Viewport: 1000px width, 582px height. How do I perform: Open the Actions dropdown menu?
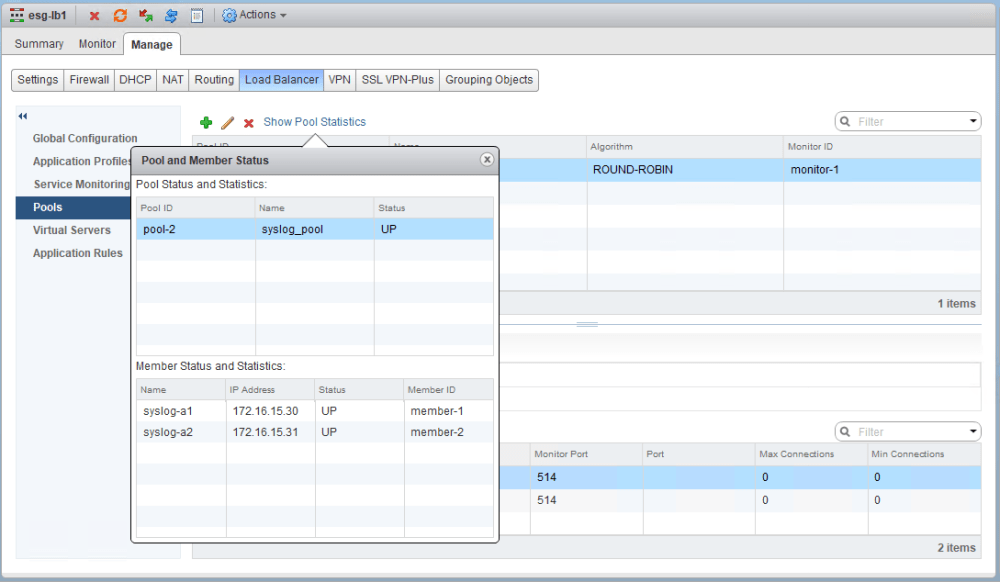point(254,15)
